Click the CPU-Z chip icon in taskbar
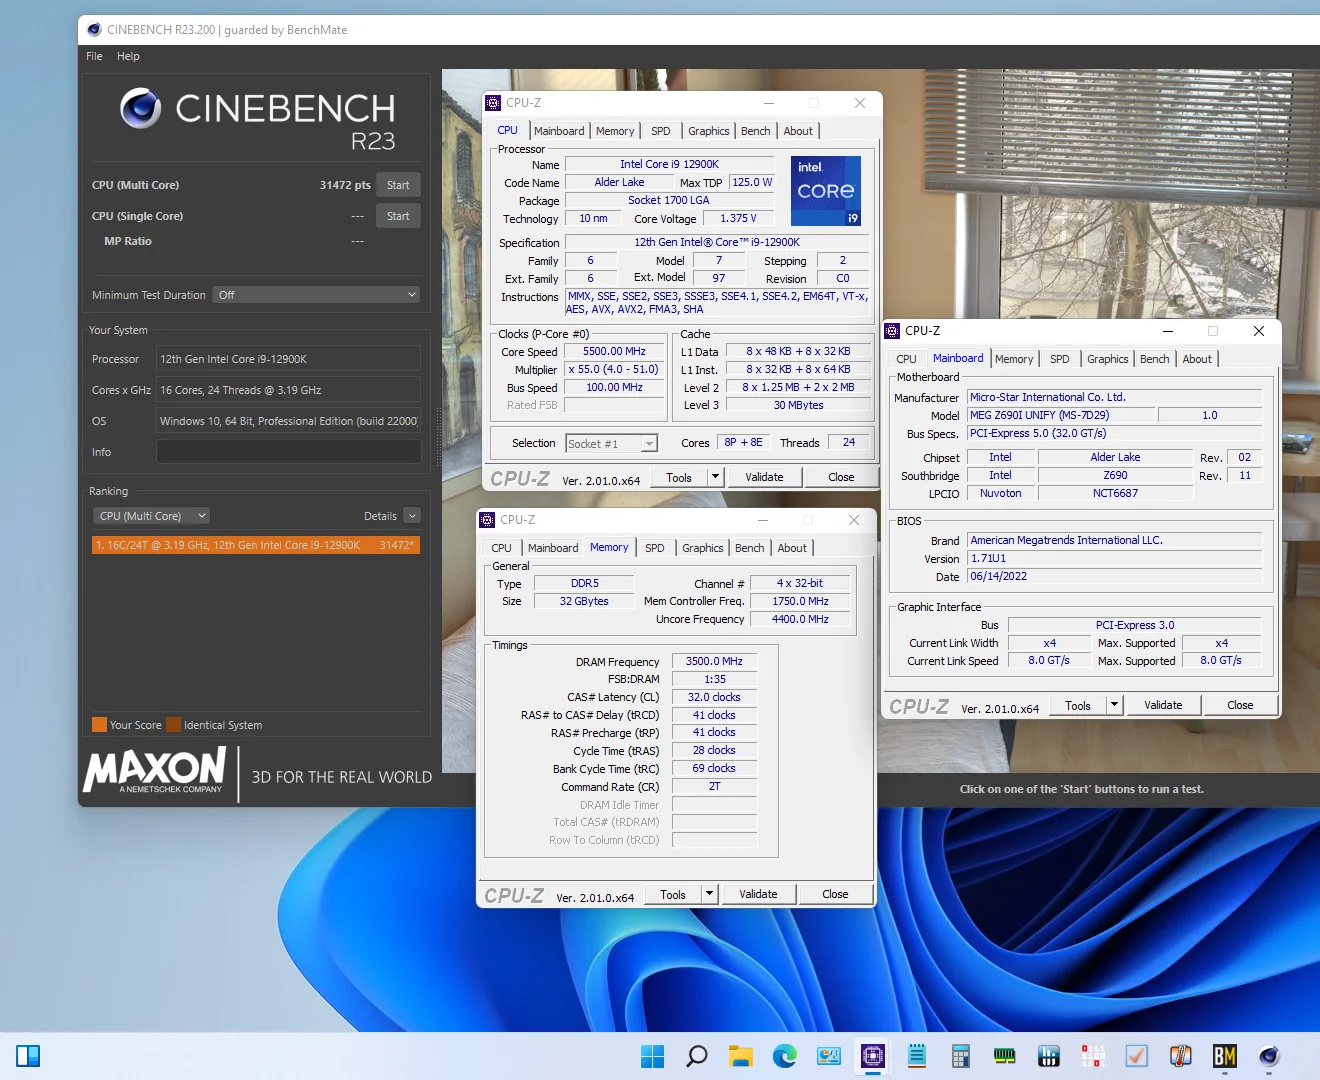 tap(873, 1056)
